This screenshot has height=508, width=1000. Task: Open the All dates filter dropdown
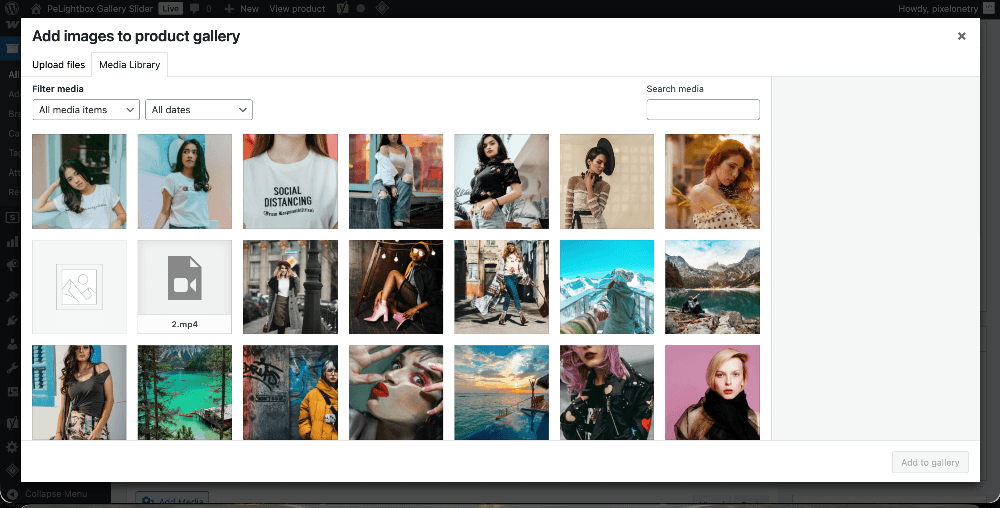point(198,110)
